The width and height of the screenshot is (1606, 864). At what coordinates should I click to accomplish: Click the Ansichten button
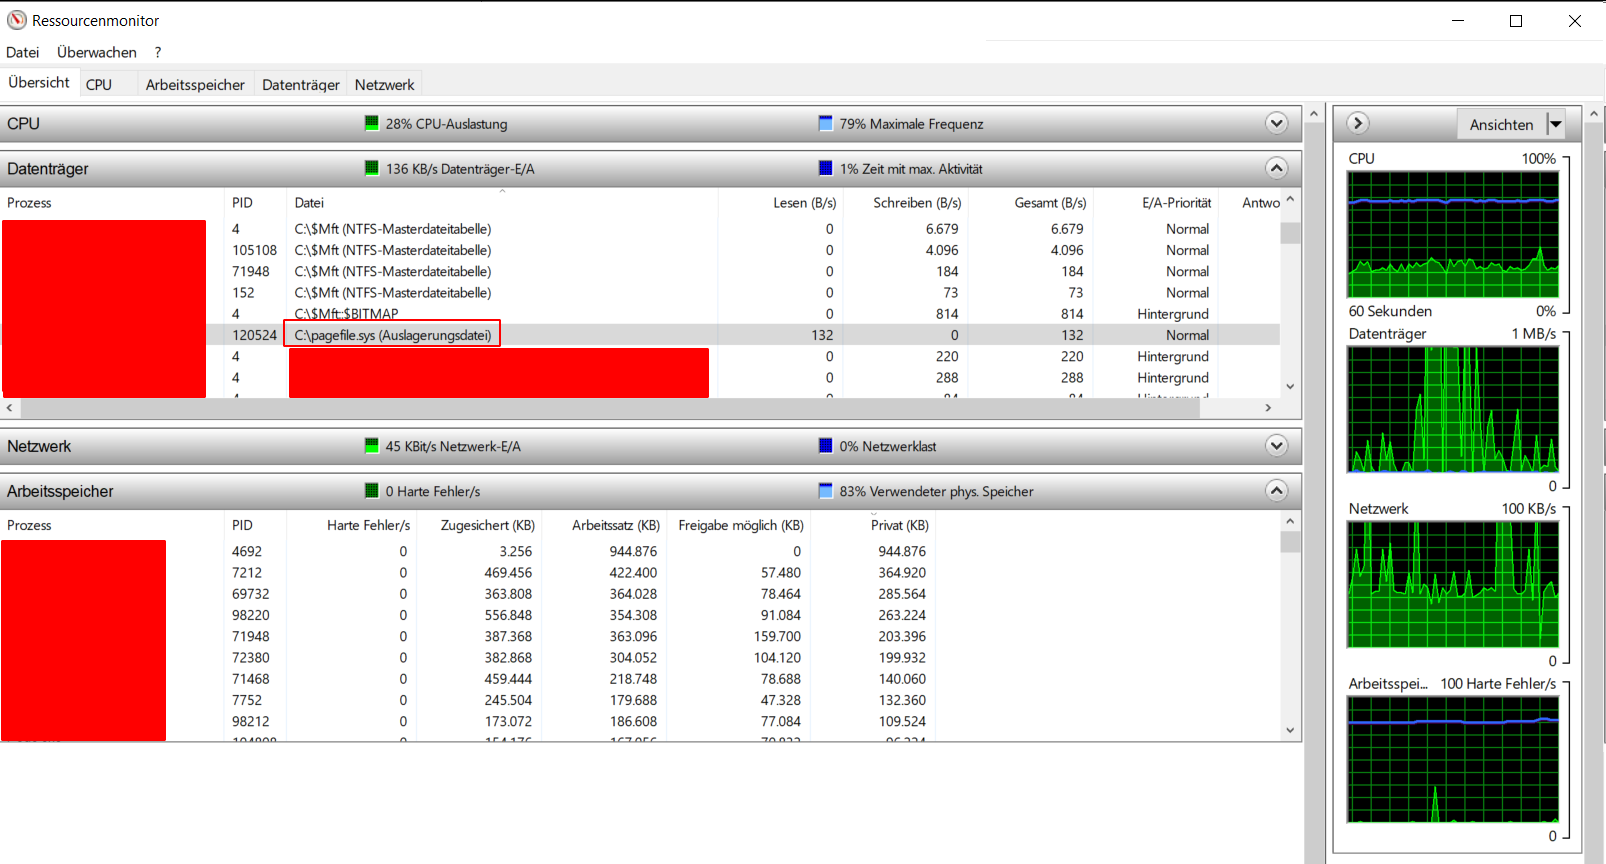click(x=1501, y=124)
